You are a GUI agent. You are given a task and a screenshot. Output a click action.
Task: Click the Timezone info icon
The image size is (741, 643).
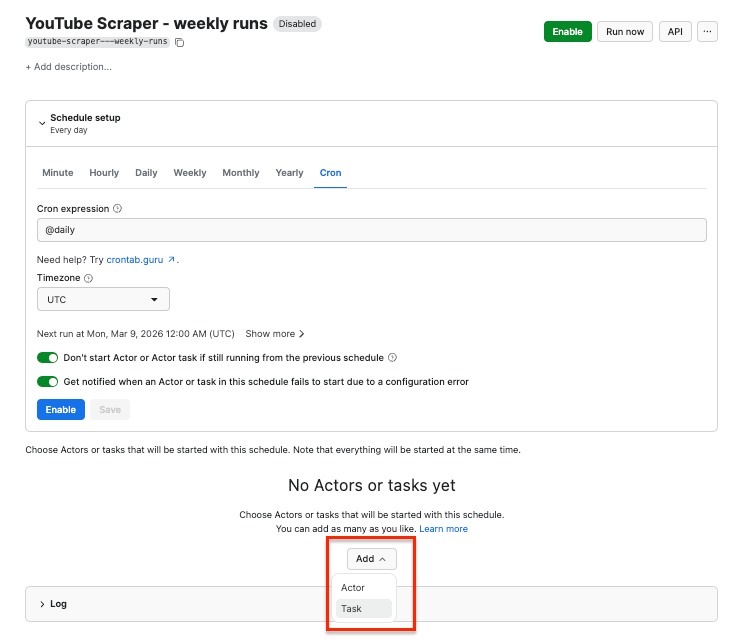click(89, 279)
